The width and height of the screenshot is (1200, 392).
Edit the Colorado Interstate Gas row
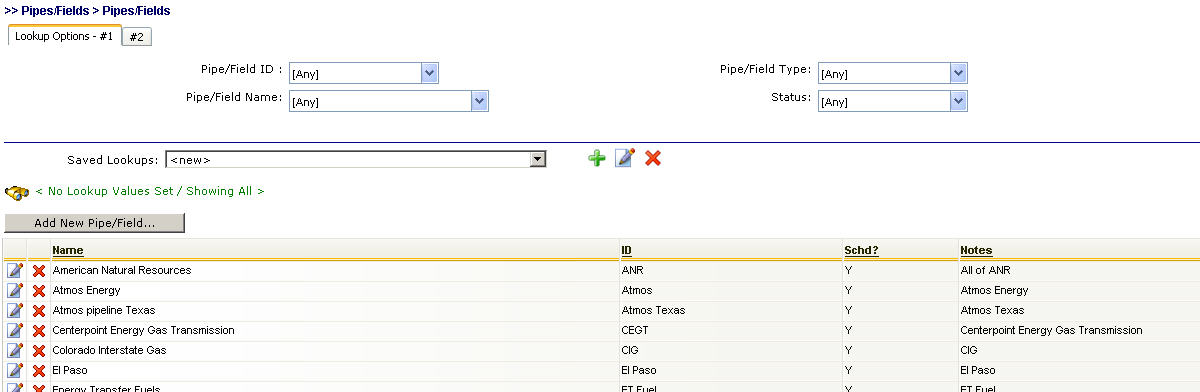point(15,350)
